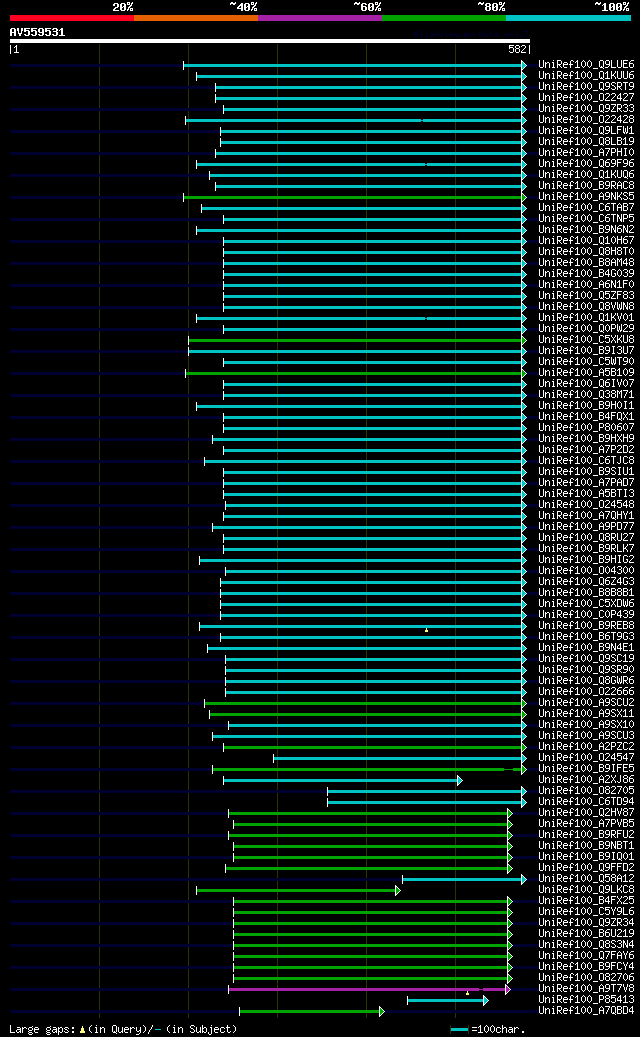640x1037 pixels.
Task: Open hit UniRef100_Q9LKC8 label
Action: tap(586, 889)
